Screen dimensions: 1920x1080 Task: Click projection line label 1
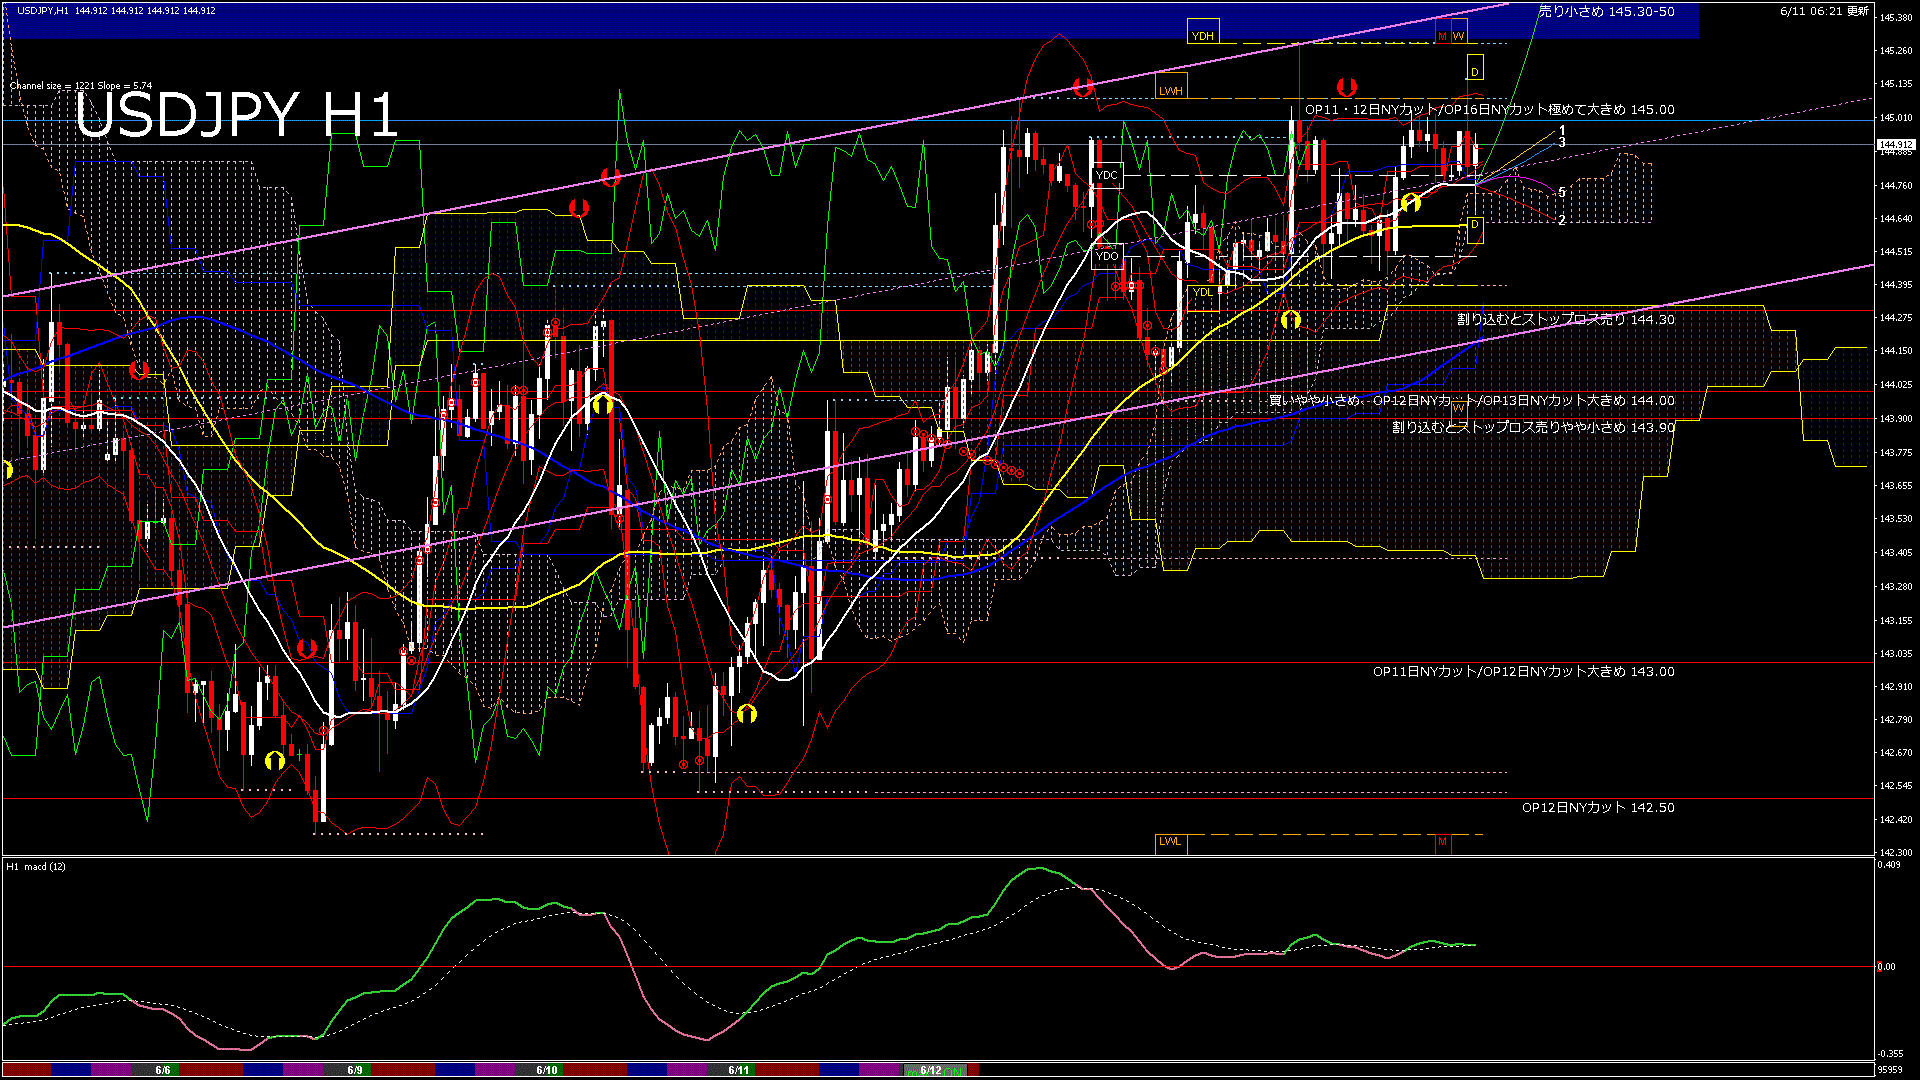[1562, 131]
